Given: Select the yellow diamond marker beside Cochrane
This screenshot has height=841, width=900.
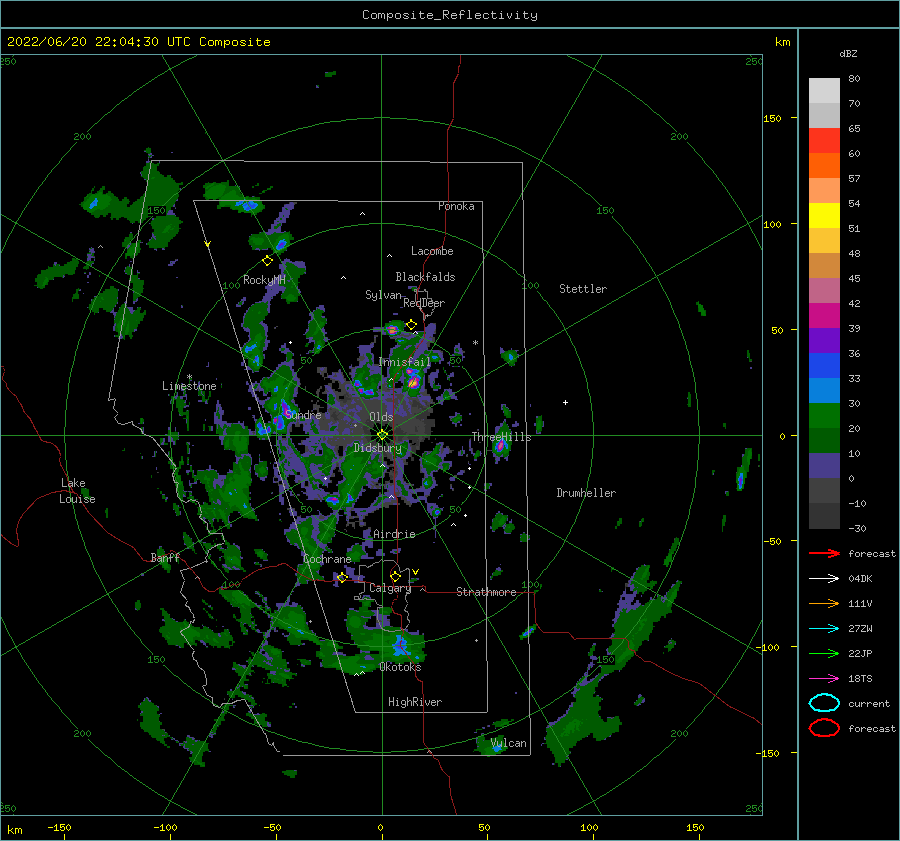Looking at the screenshot, I should [343, 578].
